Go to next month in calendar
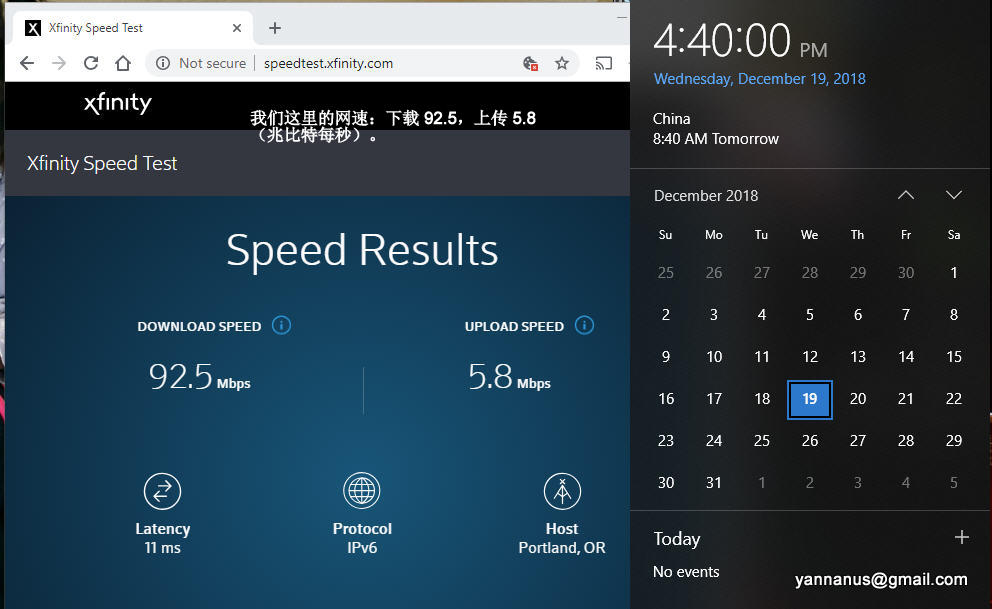The image size is (992, 609). pyautogui.click(x=953, y=195)
